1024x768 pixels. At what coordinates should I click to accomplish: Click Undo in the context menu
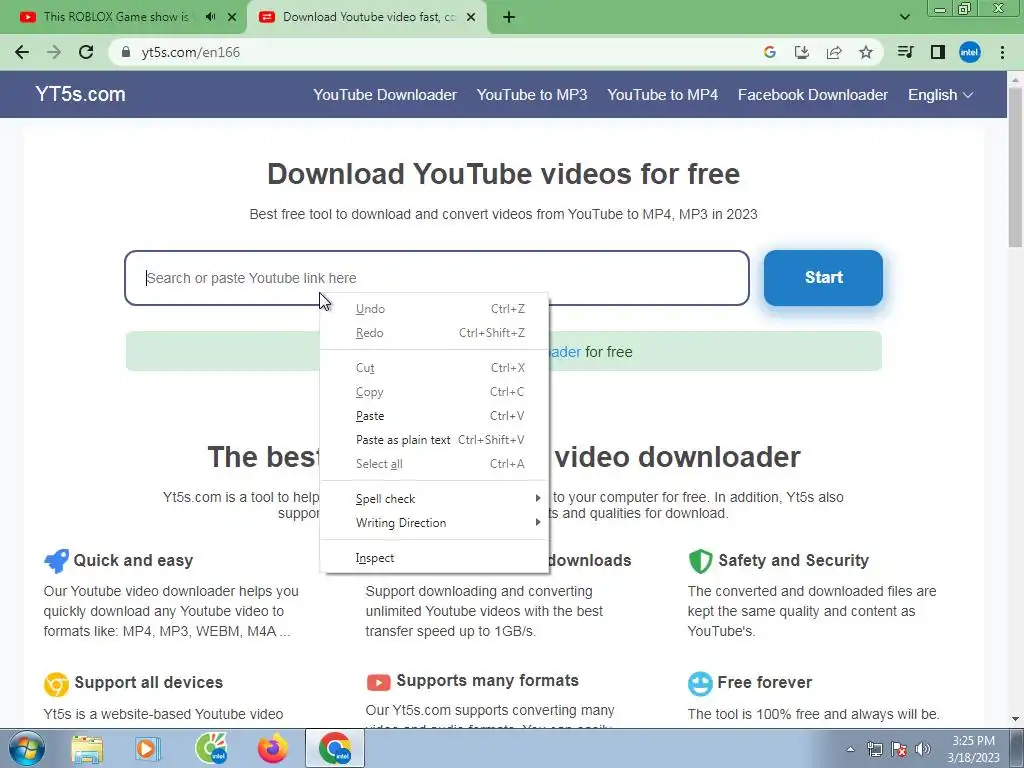434,309
